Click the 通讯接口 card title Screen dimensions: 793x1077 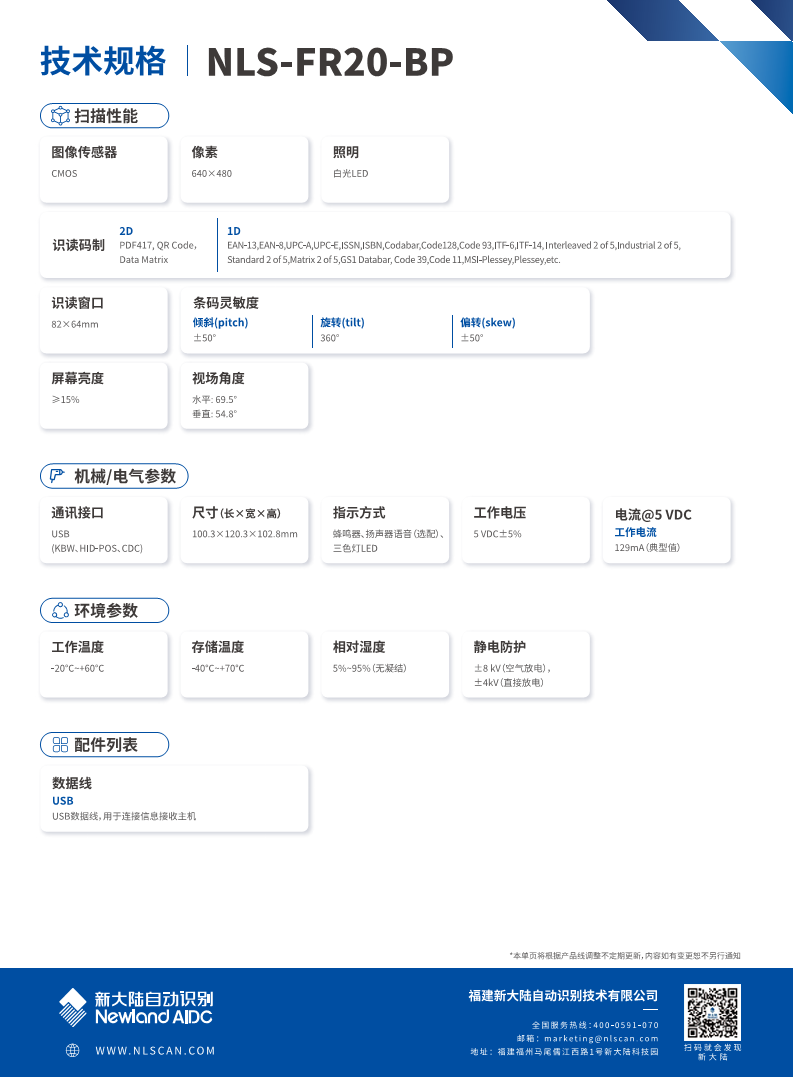click(78, 512)
